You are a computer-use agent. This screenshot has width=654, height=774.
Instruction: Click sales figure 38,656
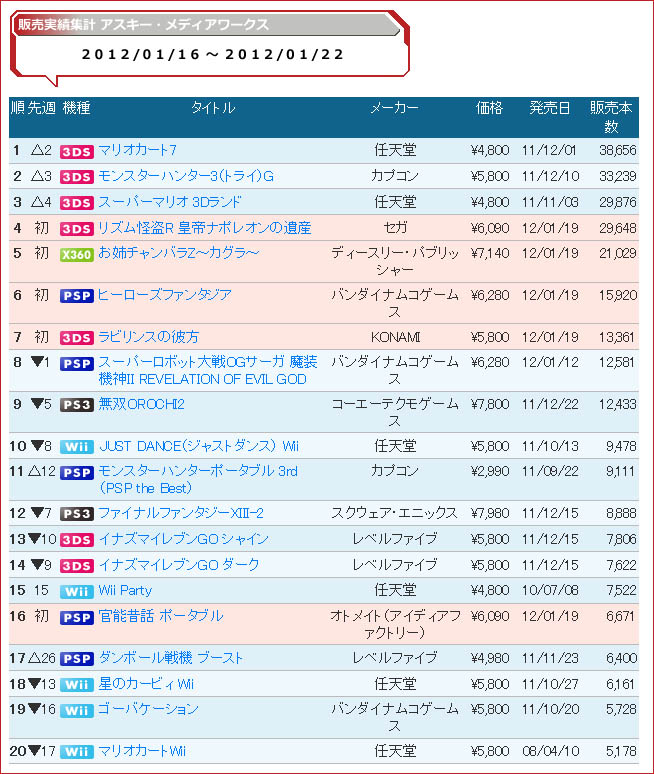(617, 151)
